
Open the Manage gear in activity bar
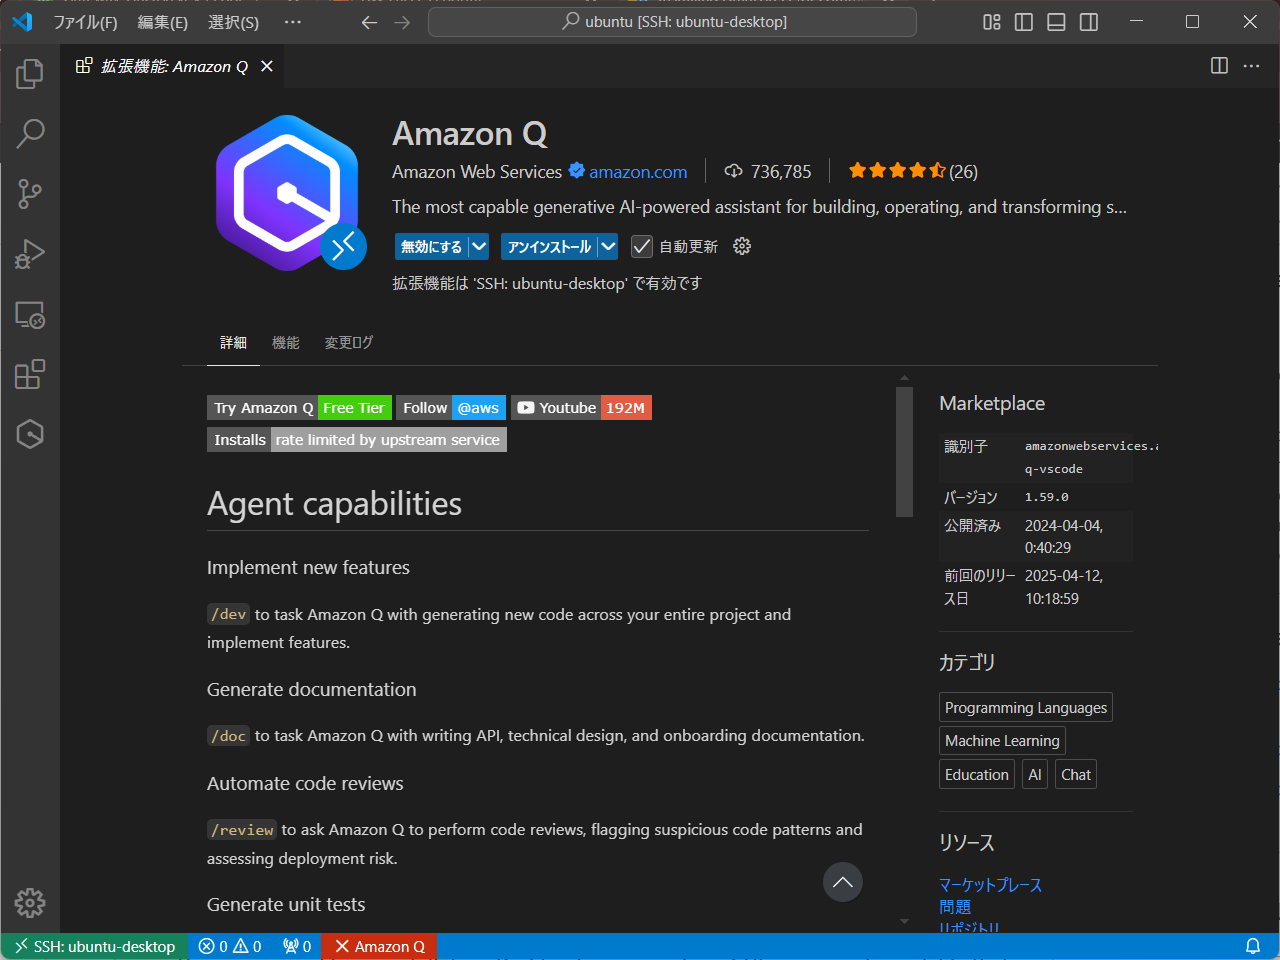click(30, 902)
